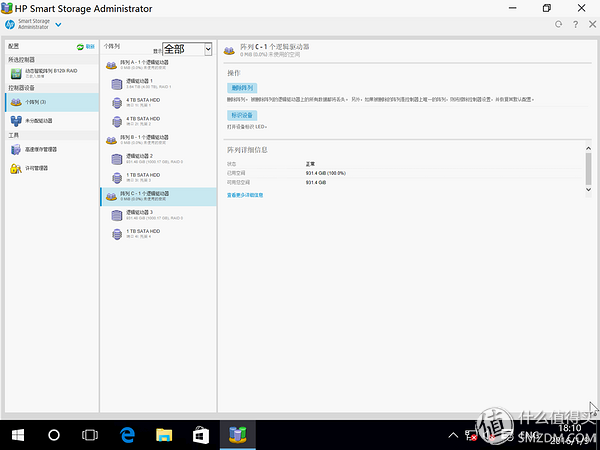Open the 查看更多详细信息 more details link

[x=245, y=195]
